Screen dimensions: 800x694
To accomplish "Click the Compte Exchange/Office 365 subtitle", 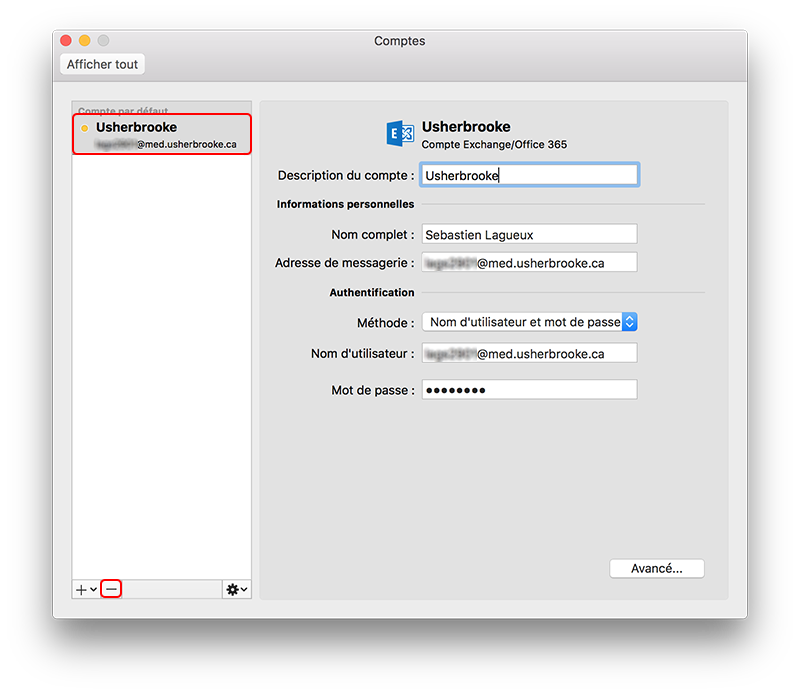I will (494, 145).
